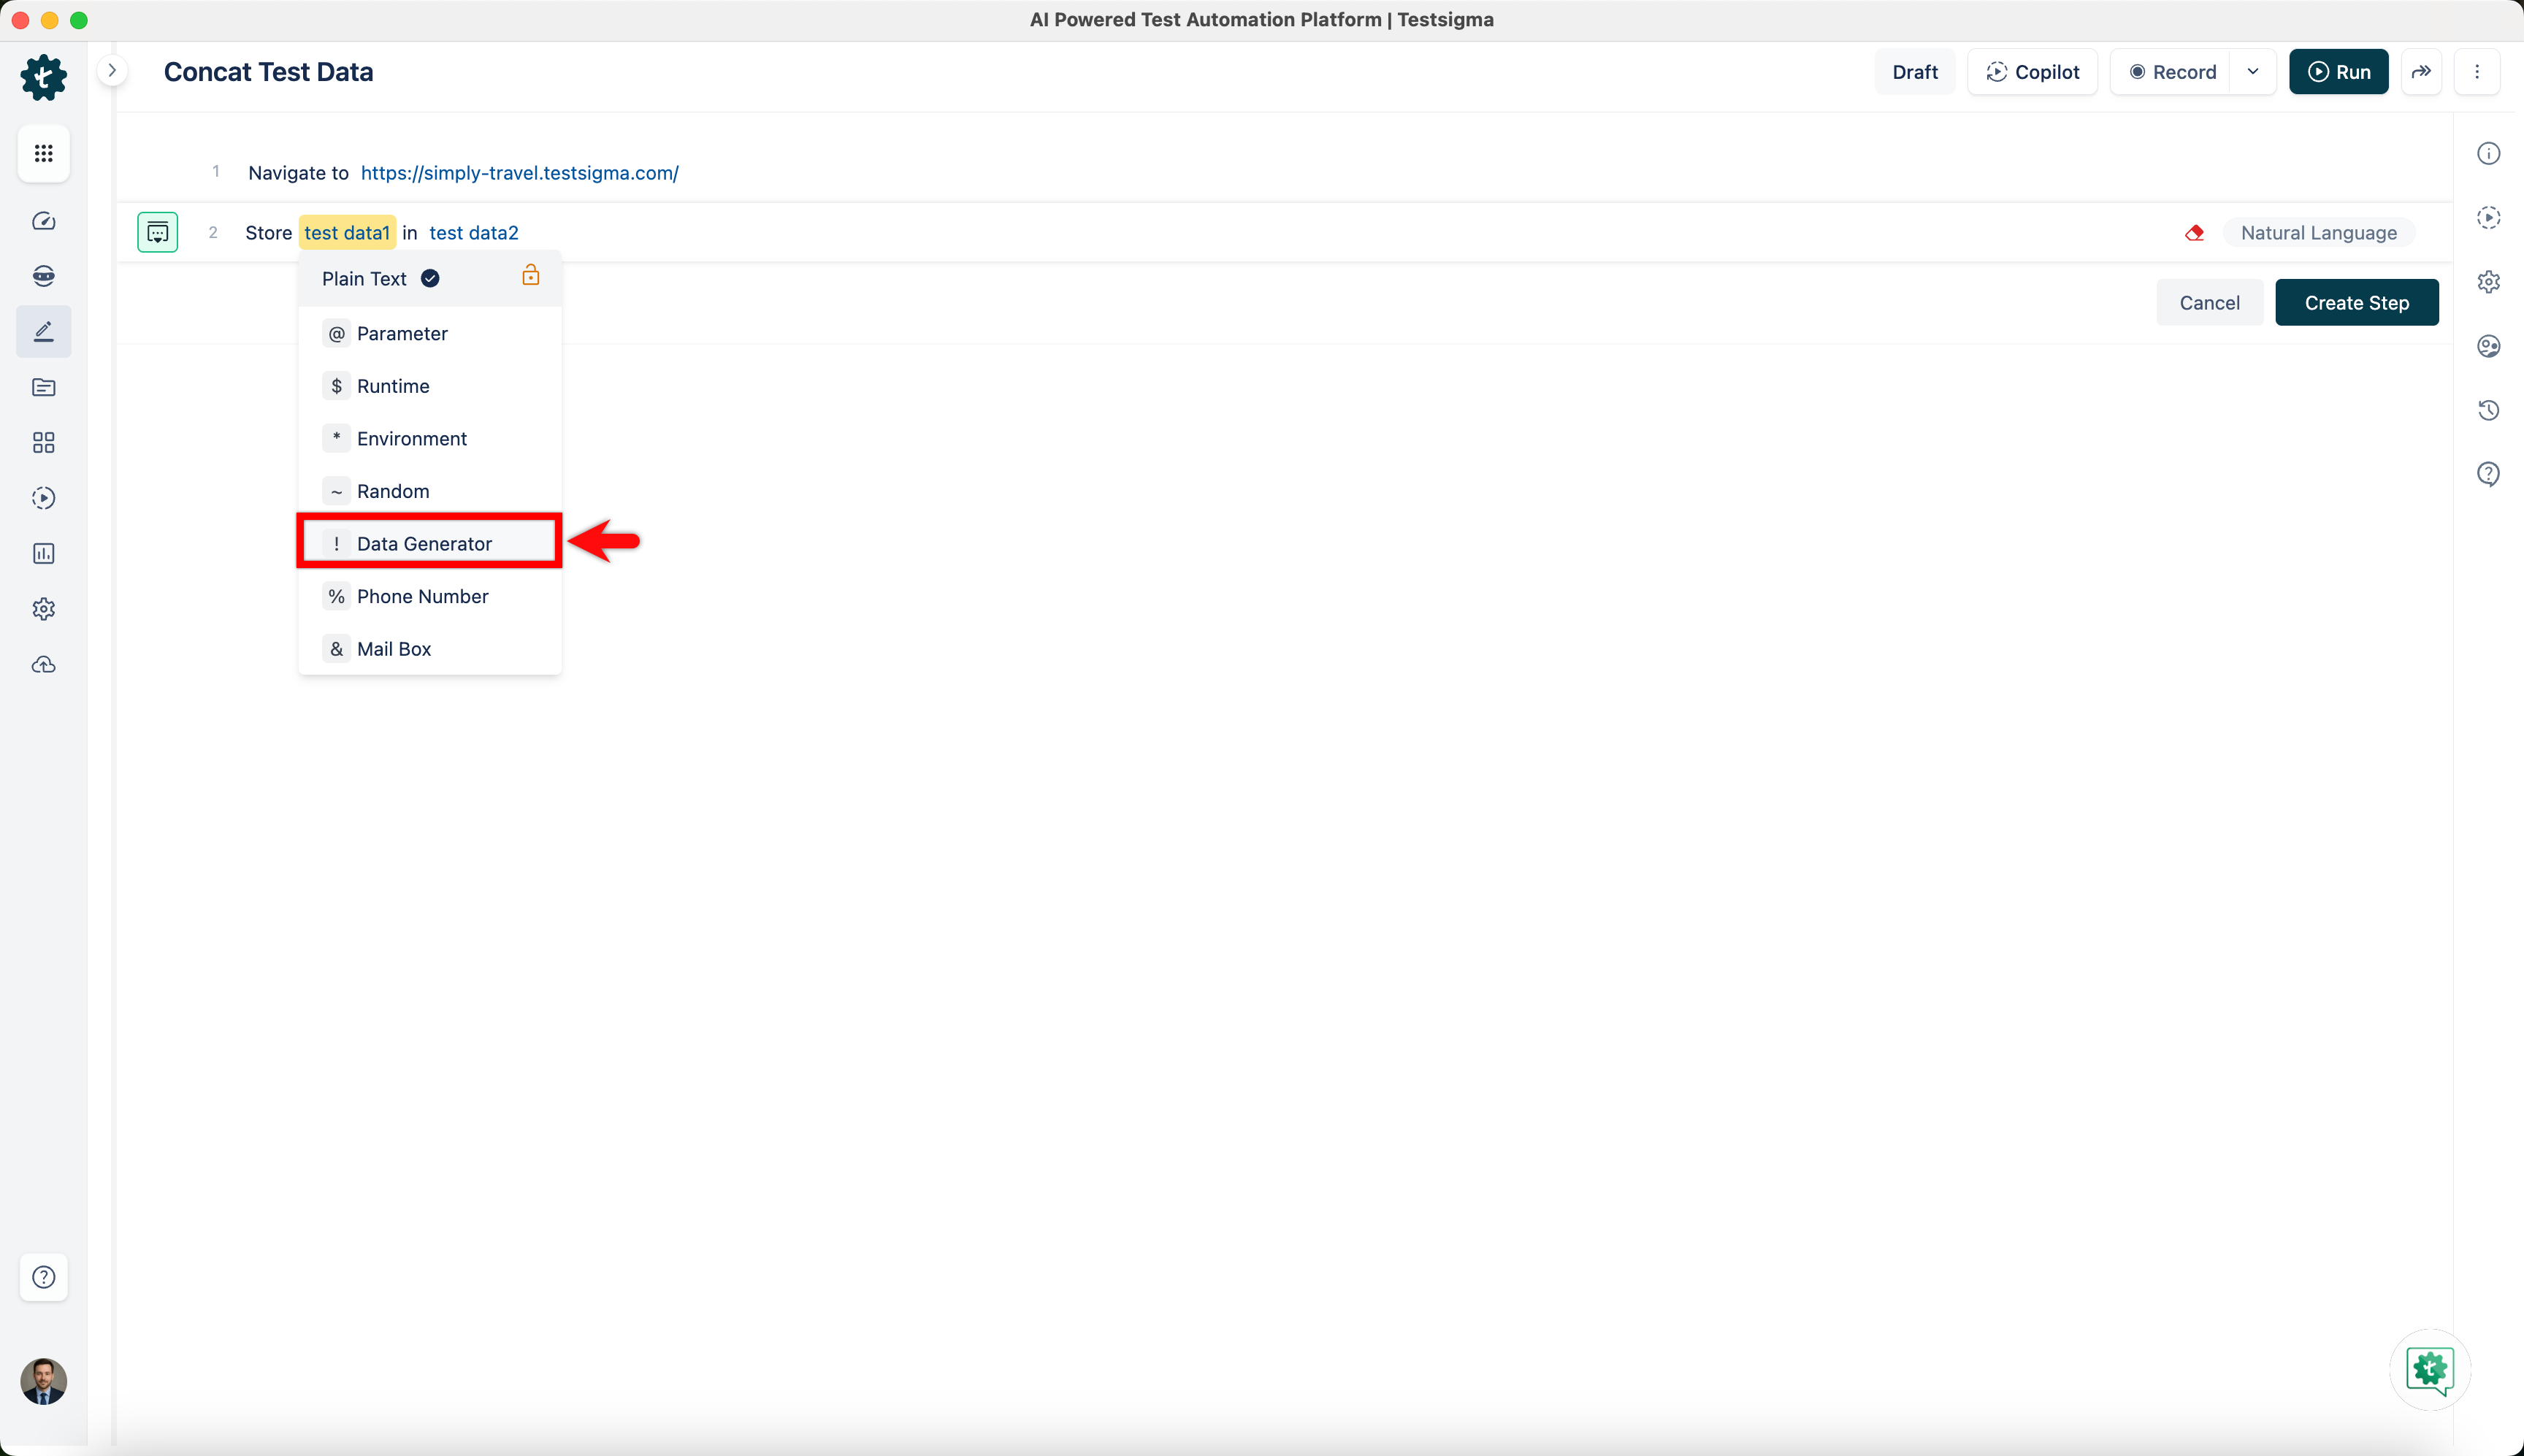
Task: Open the dashboard gauge icon in sidebar
Action: (x=43, y=221)
